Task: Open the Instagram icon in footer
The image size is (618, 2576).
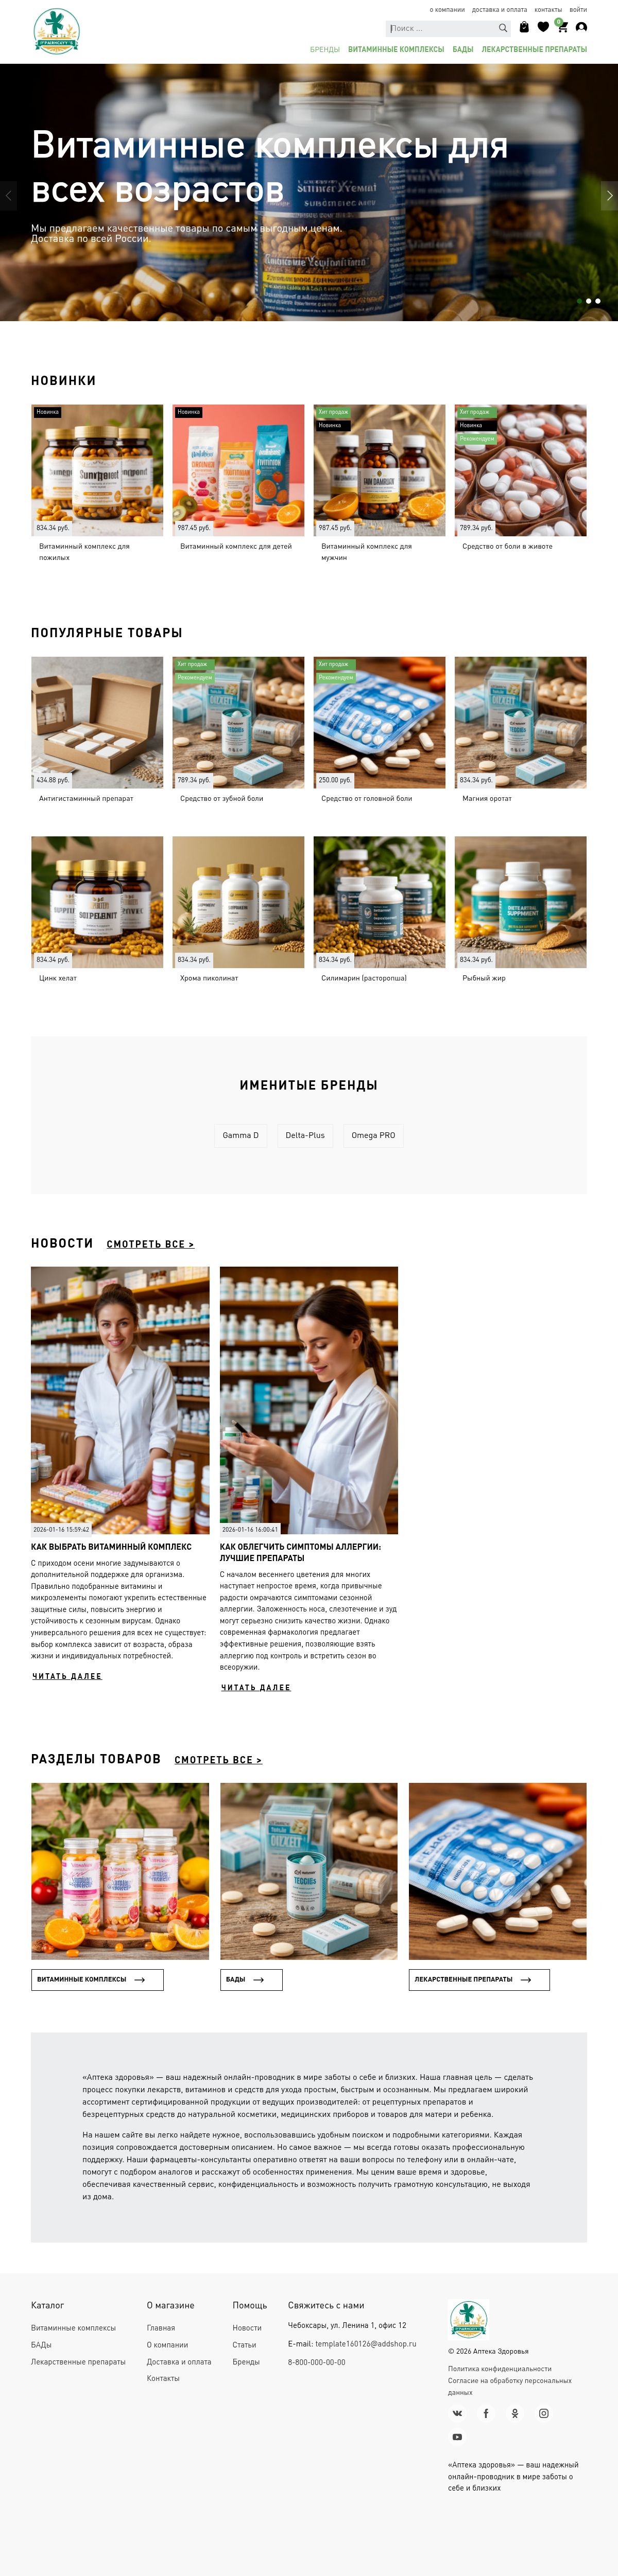Action: point(544,2413)
